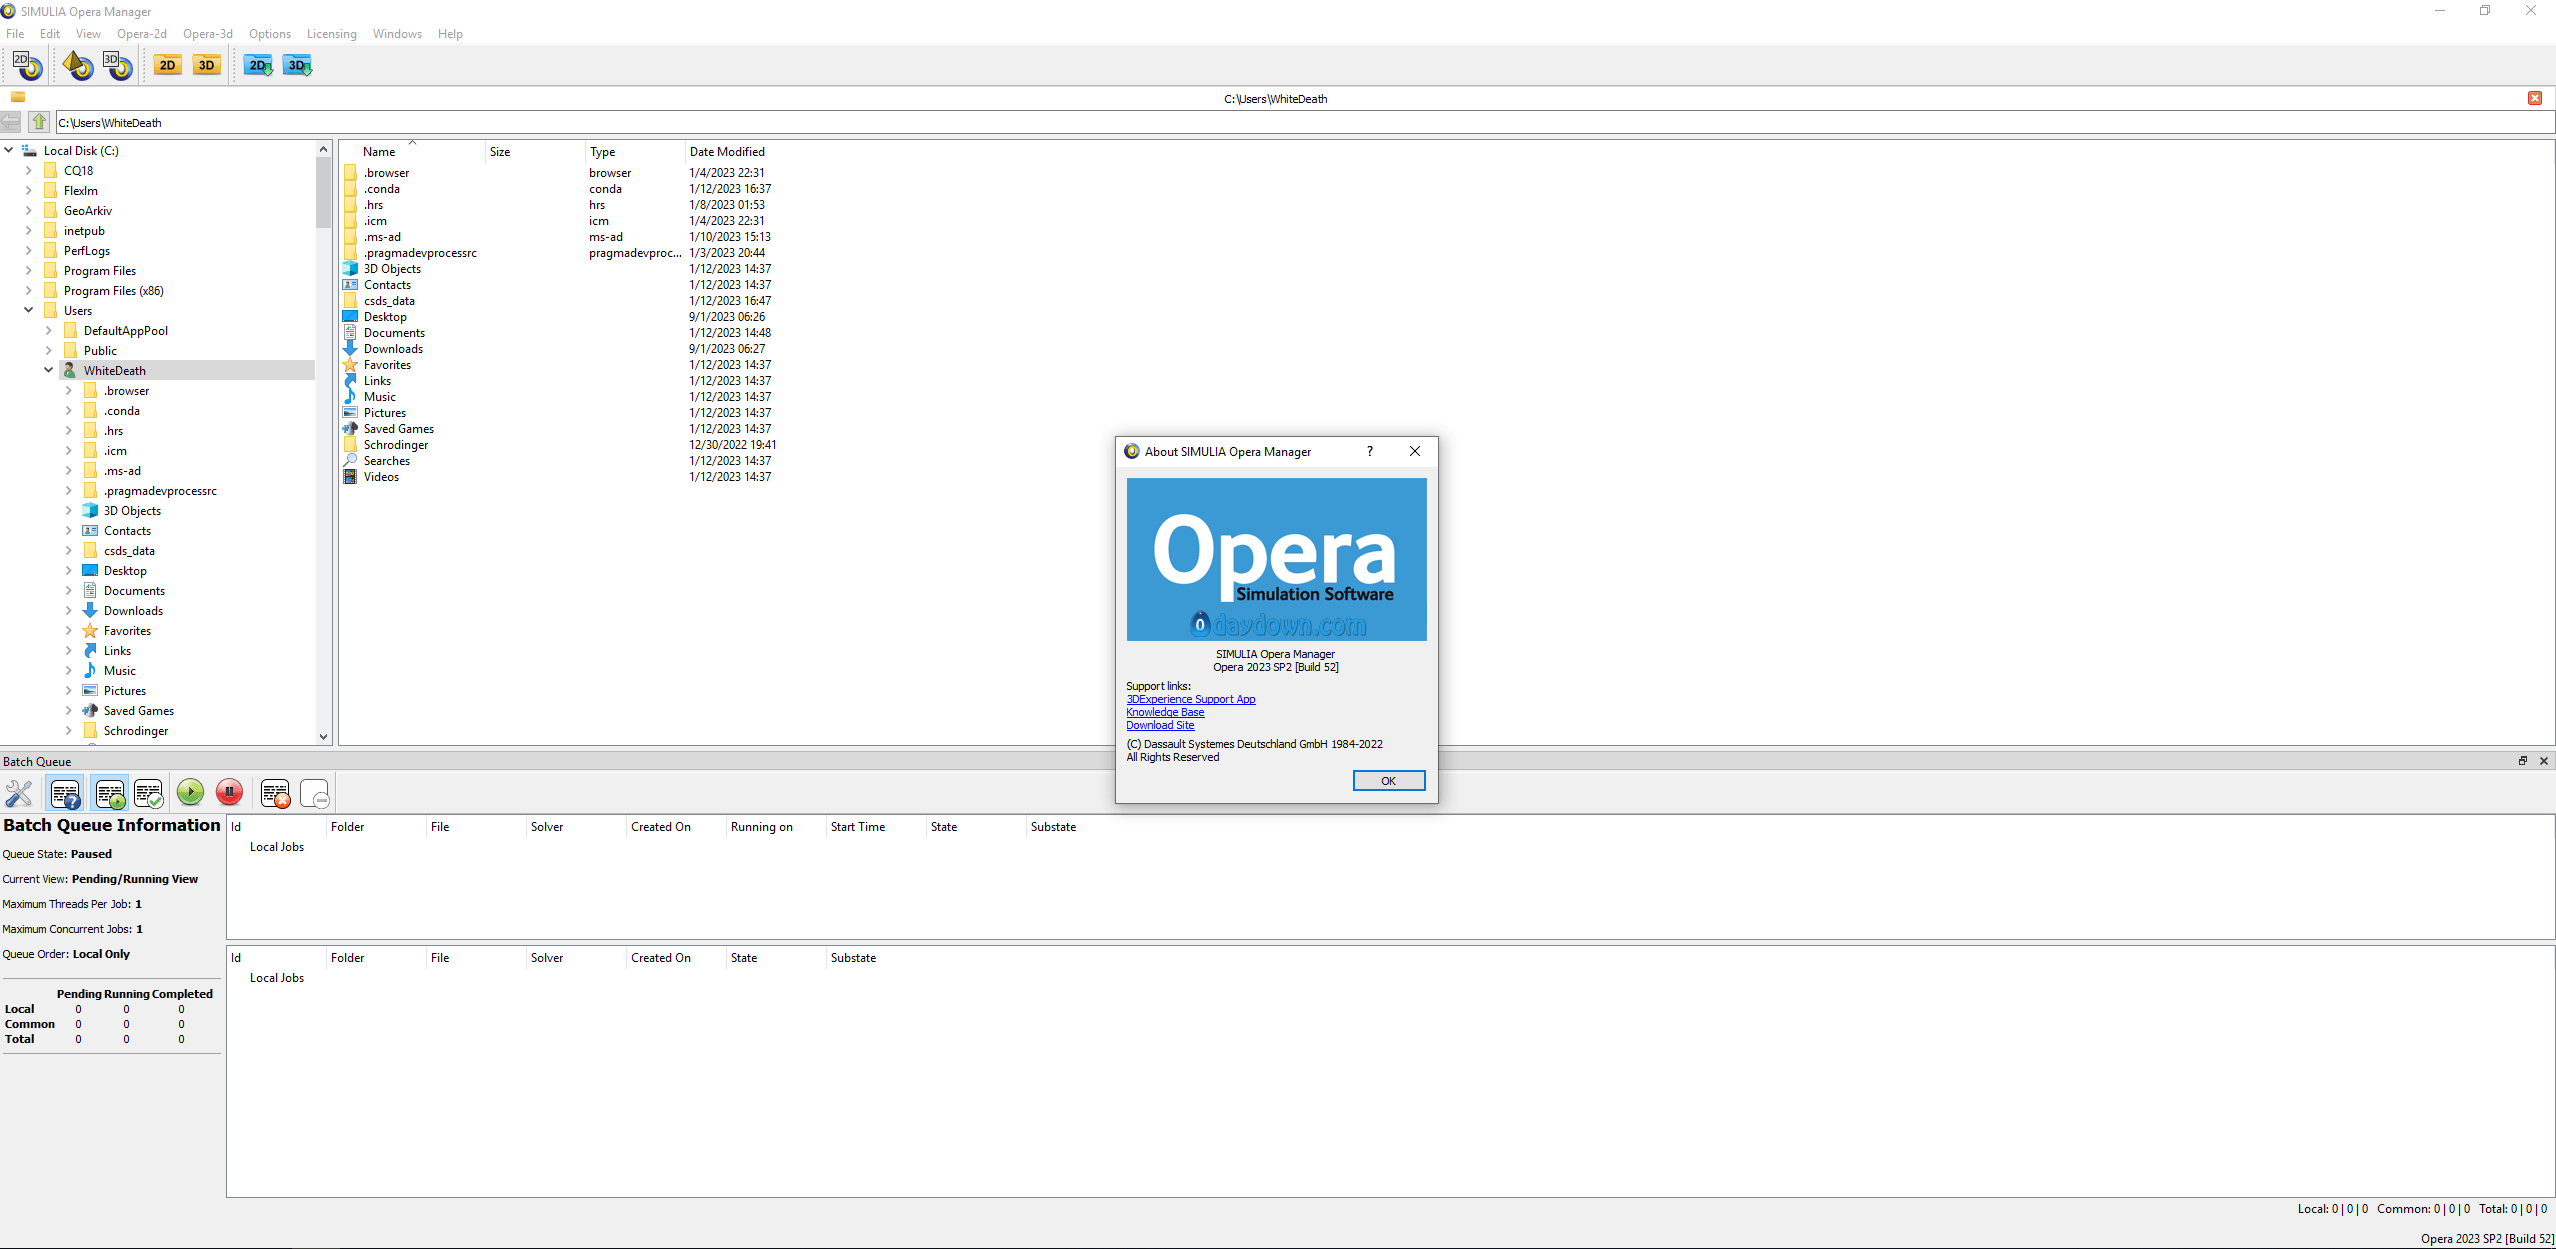Click the help question mark in About dialog
Screen dimensions: 2556x1249
point(1370,451)
